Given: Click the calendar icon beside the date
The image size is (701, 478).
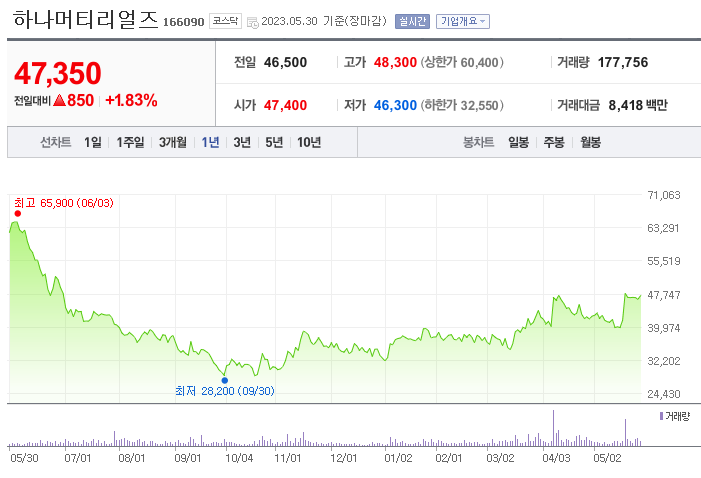Looking at the screenshot, I should coord(253,22).
